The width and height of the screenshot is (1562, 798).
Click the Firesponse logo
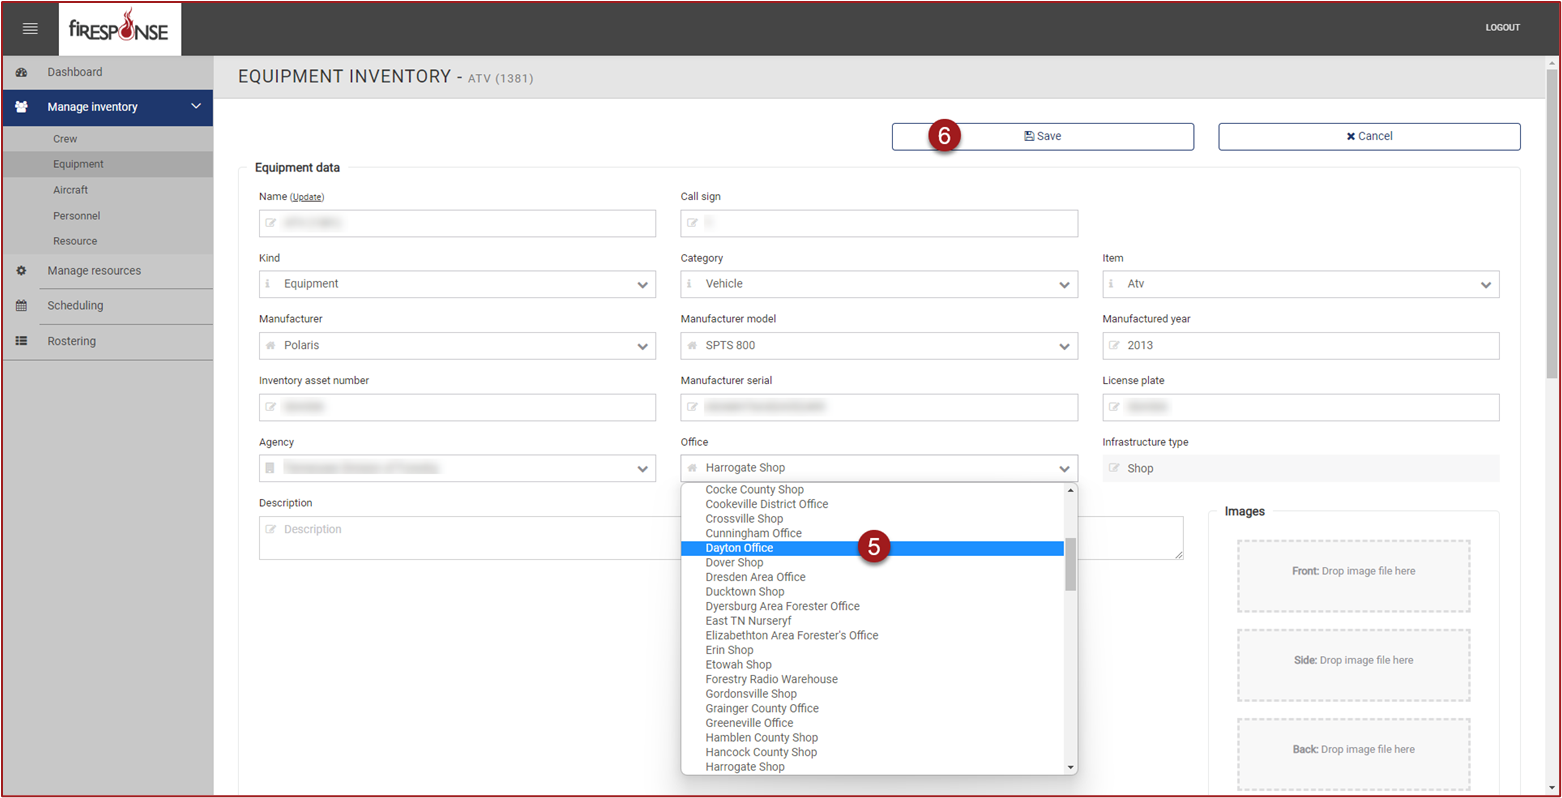(119, 29)
